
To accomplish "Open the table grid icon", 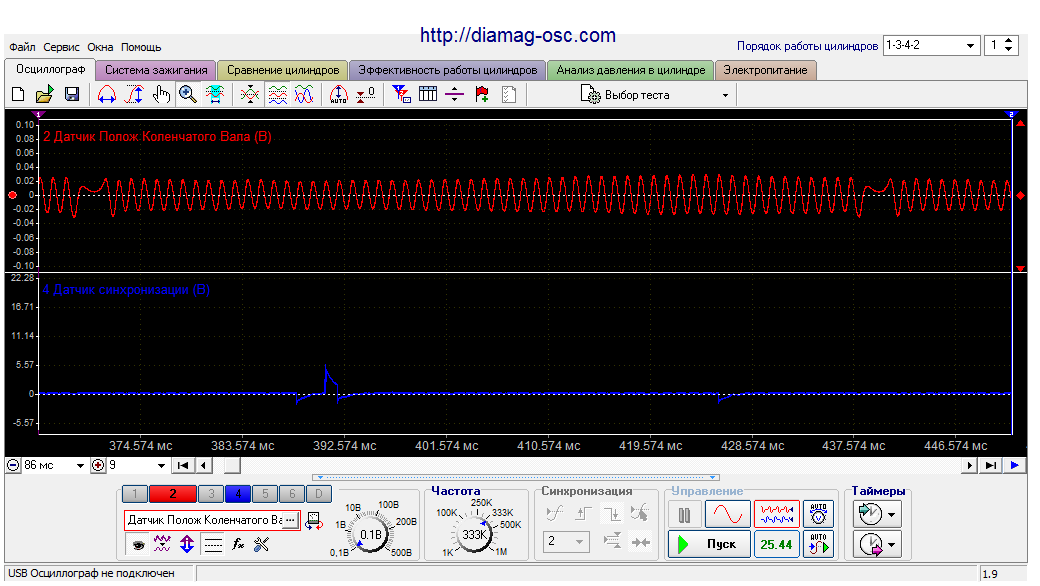I will coord(428,95).
